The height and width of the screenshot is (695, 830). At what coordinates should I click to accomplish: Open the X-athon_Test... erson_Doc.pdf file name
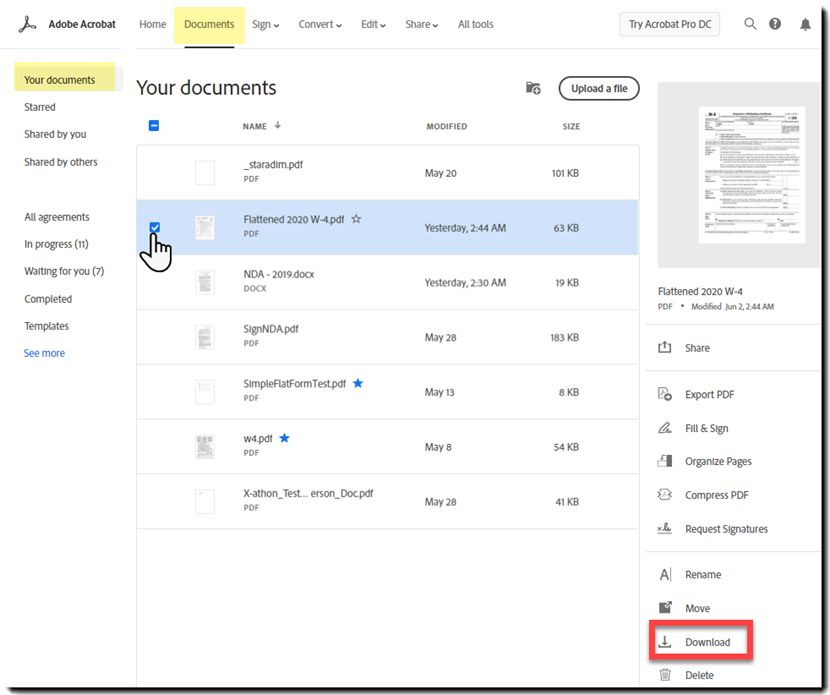click(308, 493)
